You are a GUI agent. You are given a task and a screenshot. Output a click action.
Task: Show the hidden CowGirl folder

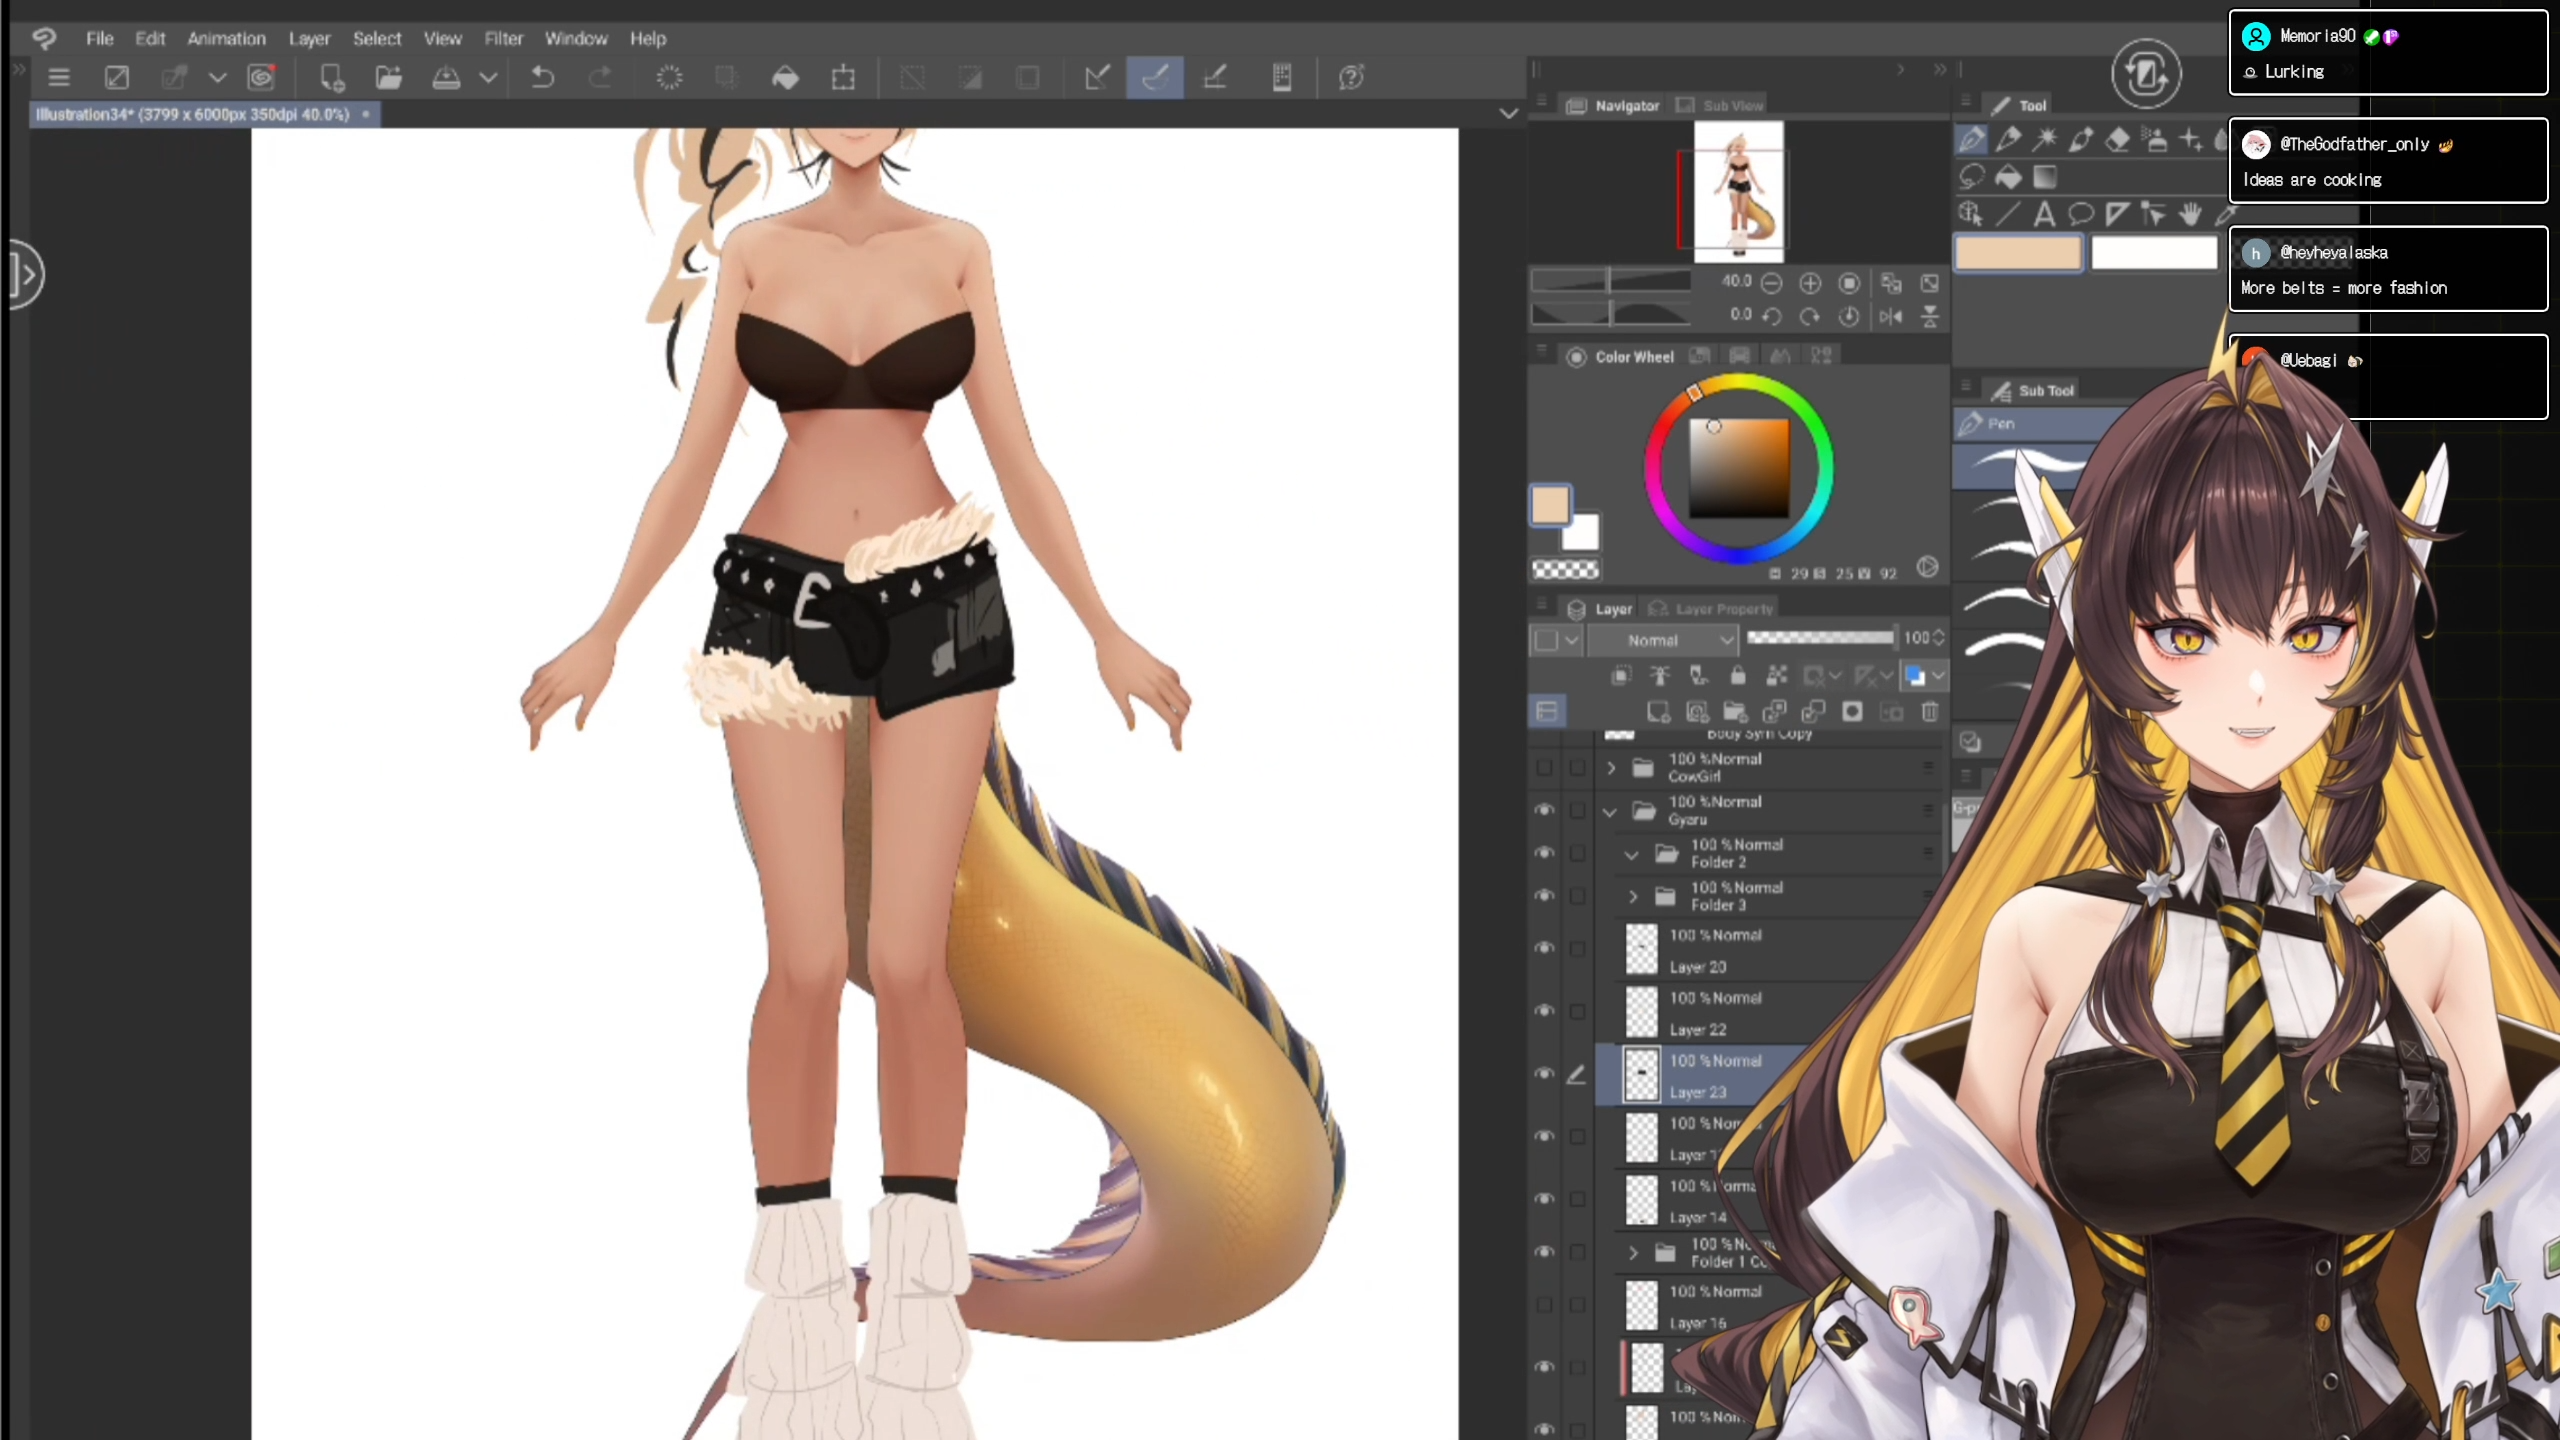pyautogui.click(x=1544, y=767)
